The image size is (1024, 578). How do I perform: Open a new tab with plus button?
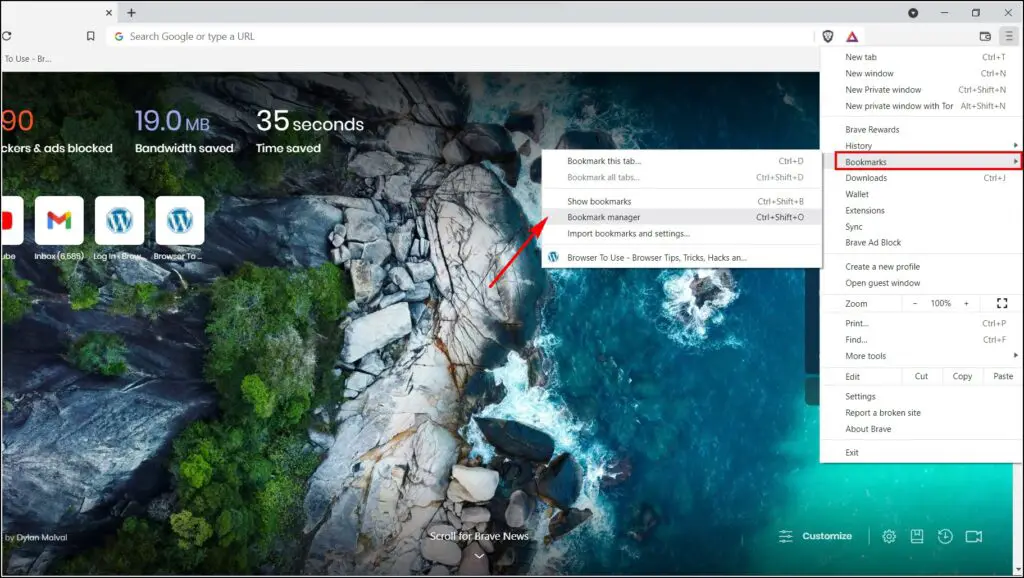click(131, 12)
